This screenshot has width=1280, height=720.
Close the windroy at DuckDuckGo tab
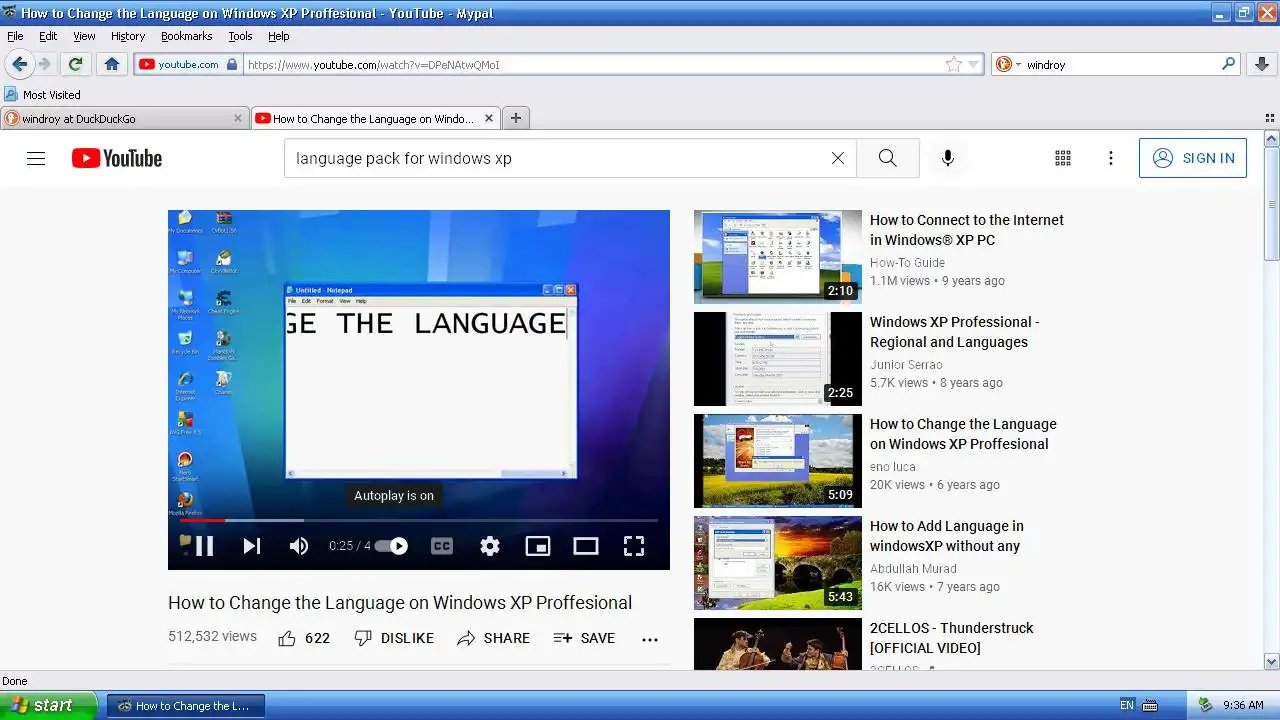point(238,118)
